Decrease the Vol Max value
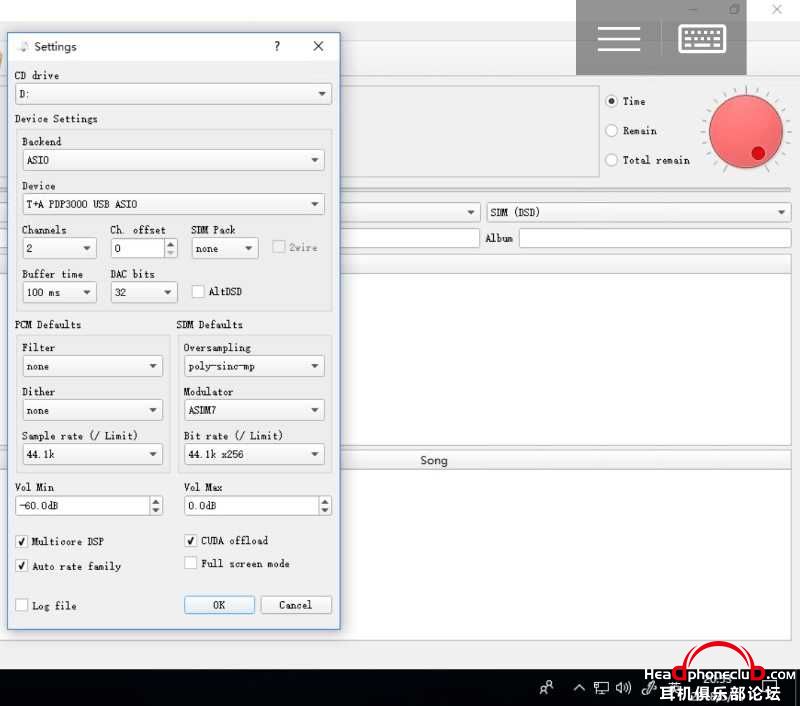The width and height of the screenshot is (800, 706). 325,510
